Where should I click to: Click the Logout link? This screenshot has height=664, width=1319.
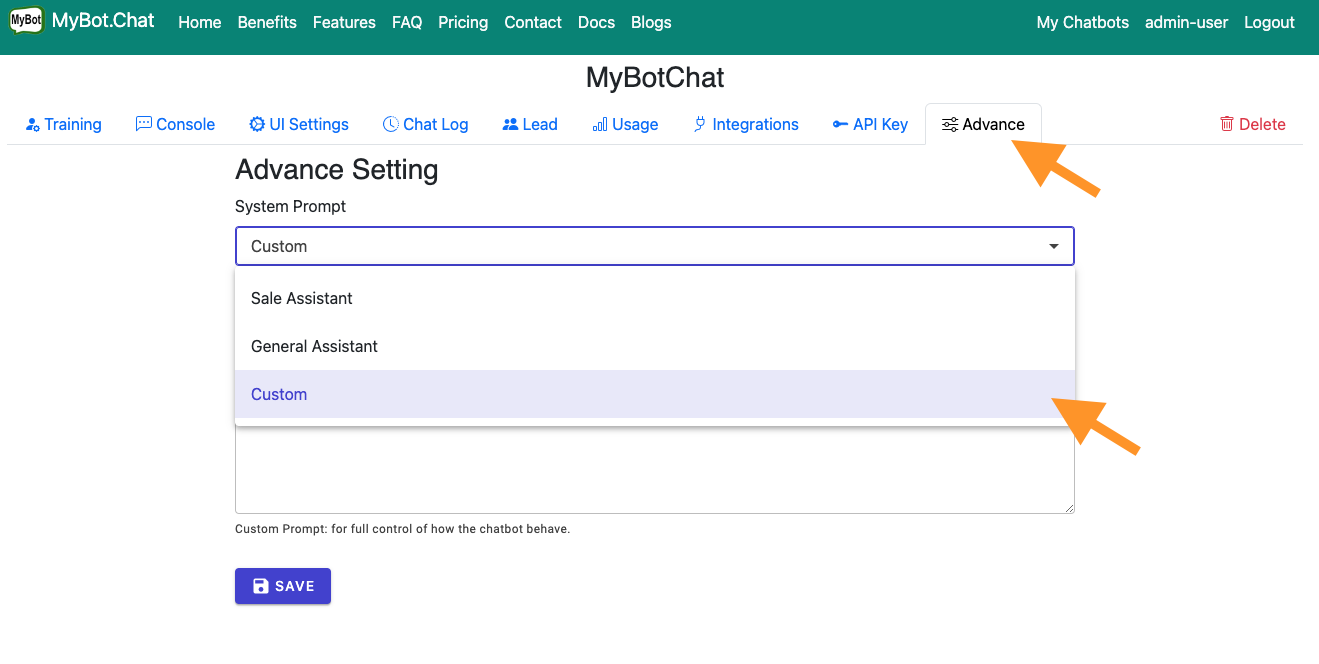(1269, 22)
